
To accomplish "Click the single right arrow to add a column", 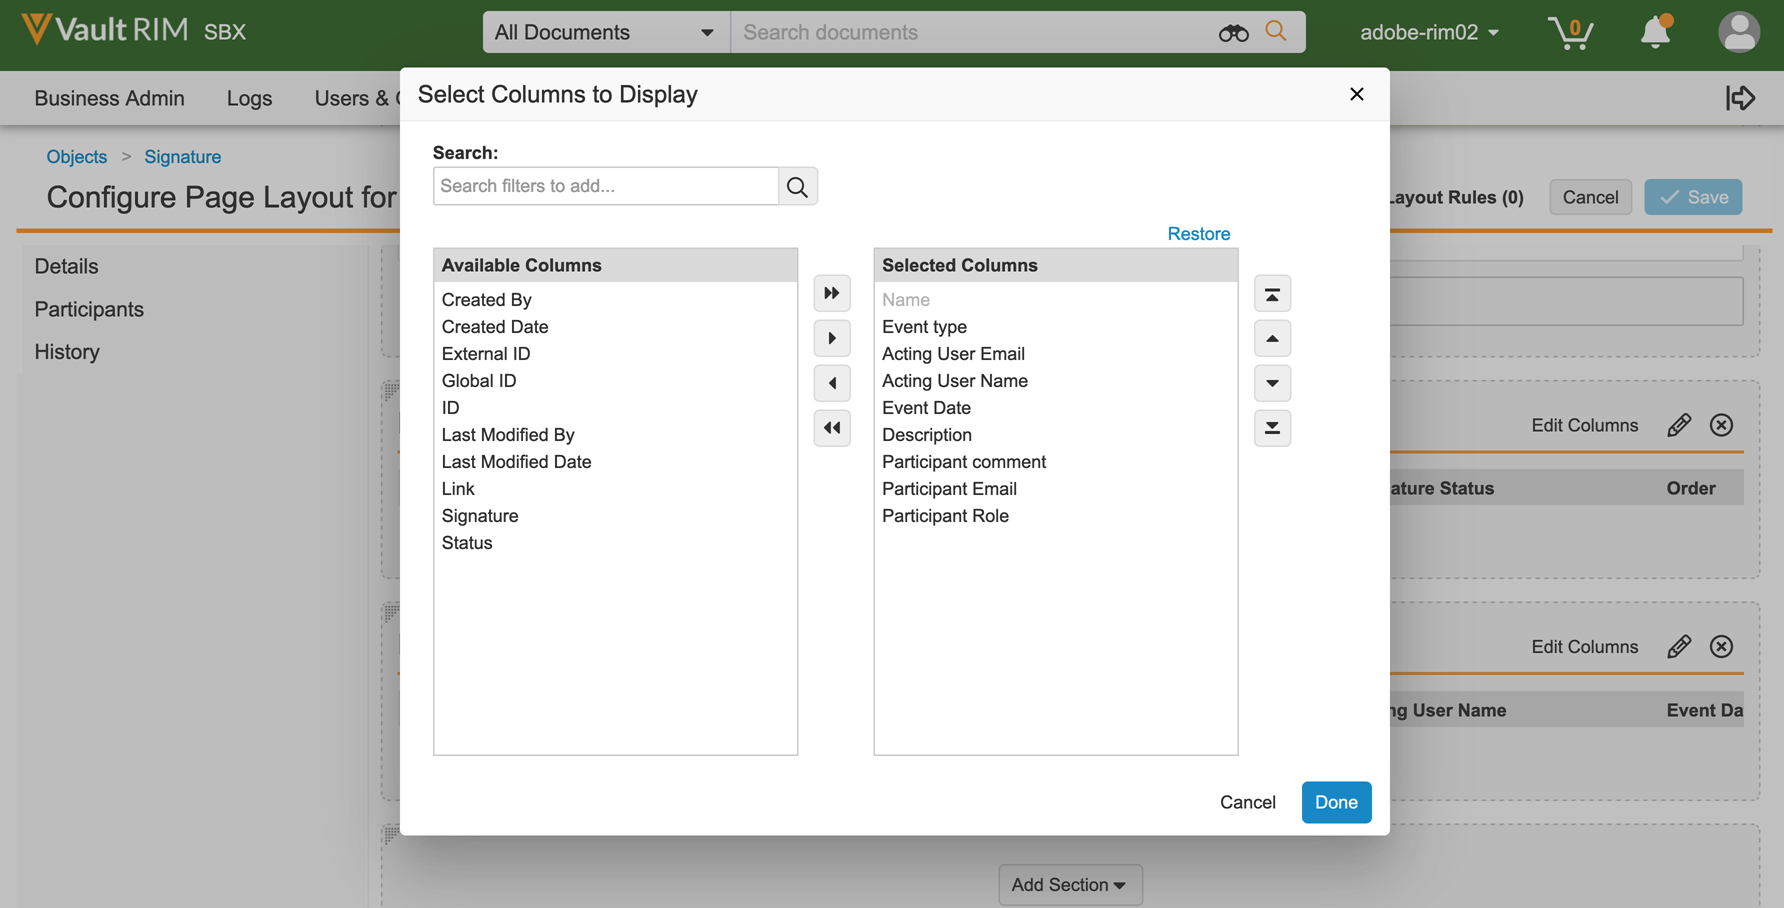I will [x=831, y=338].
